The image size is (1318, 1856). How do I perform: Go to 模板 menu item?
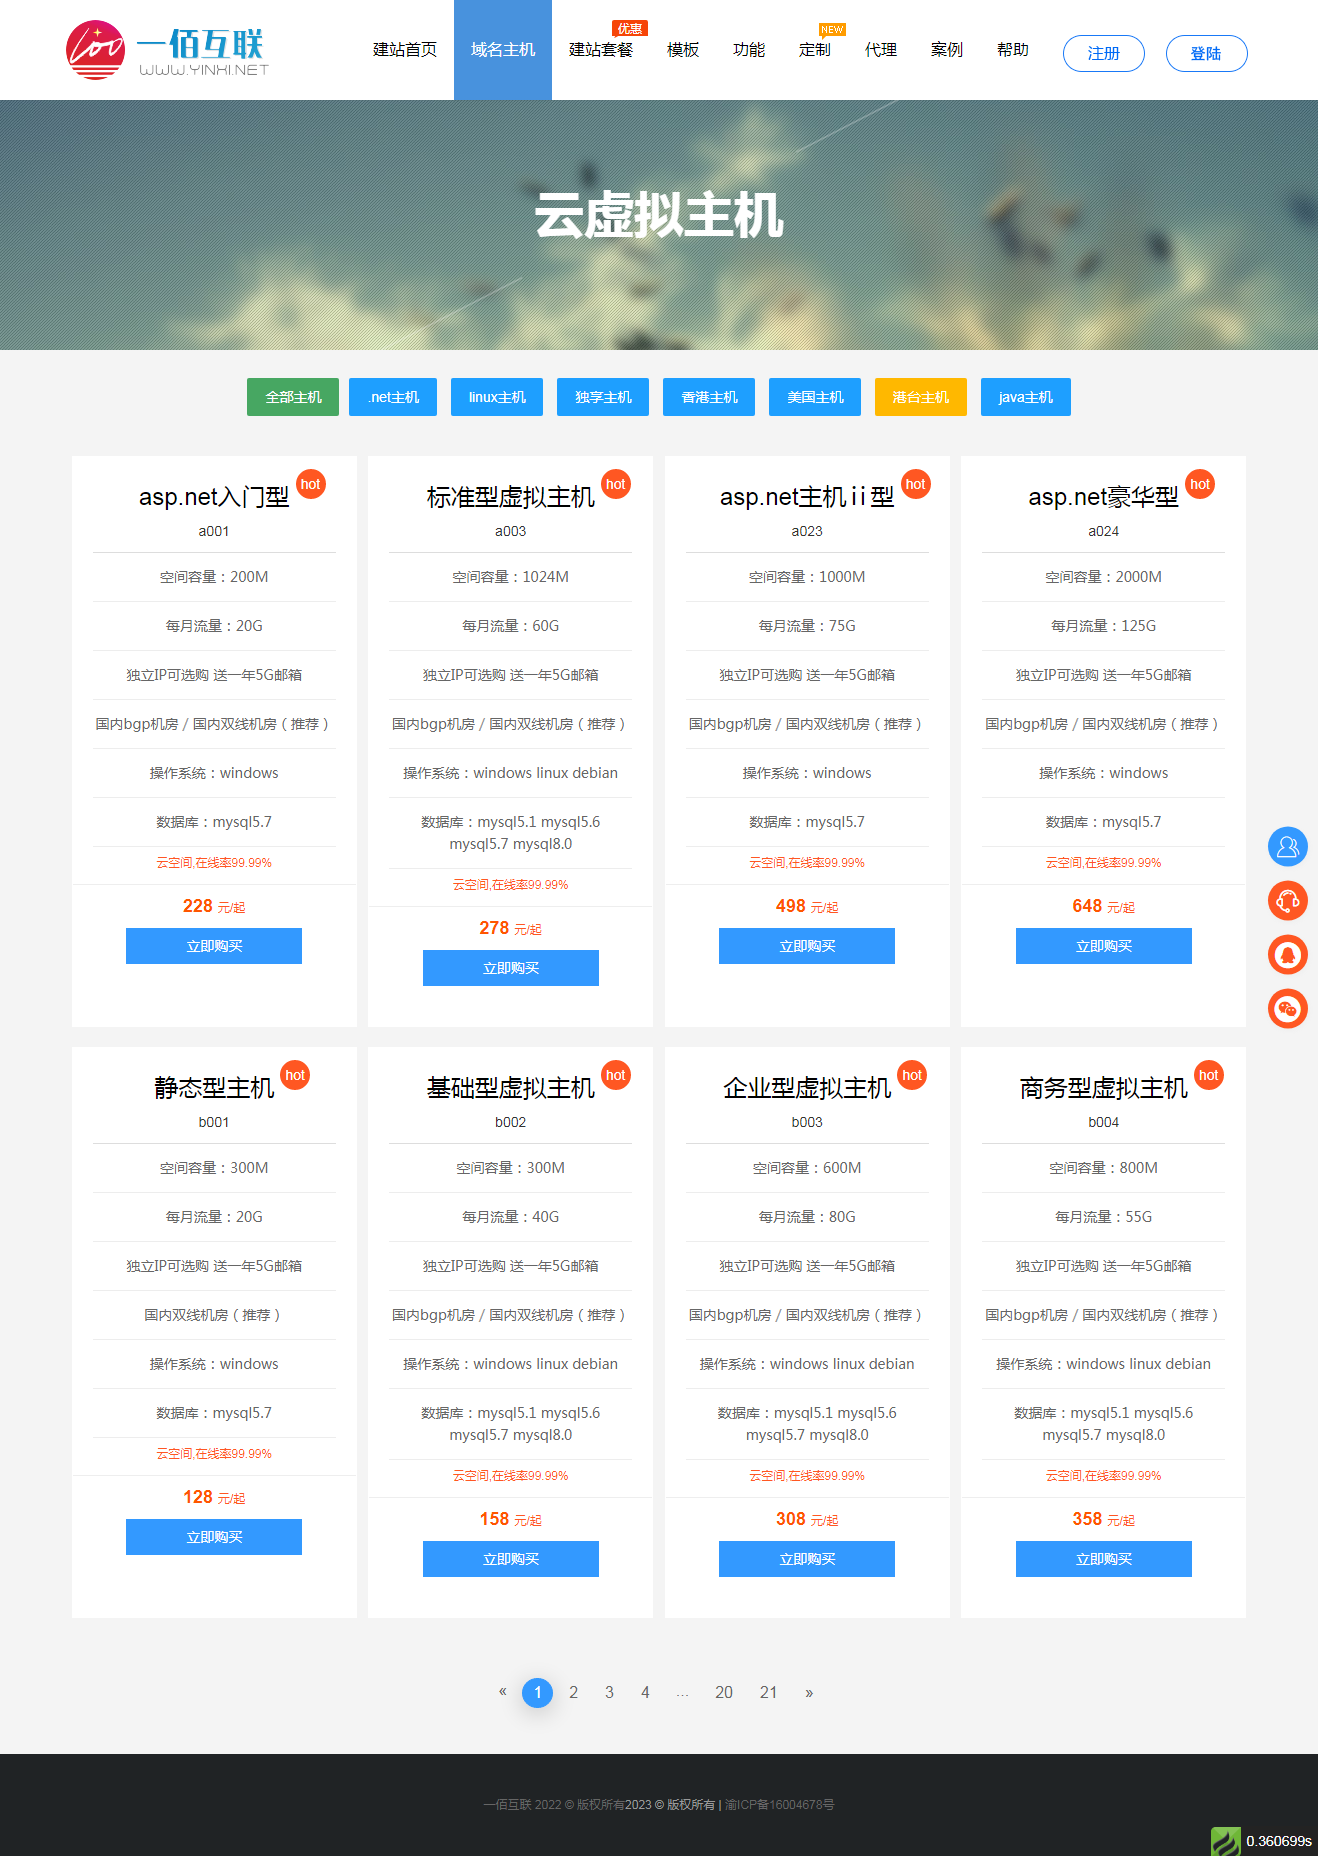click(x=683, y=50)
